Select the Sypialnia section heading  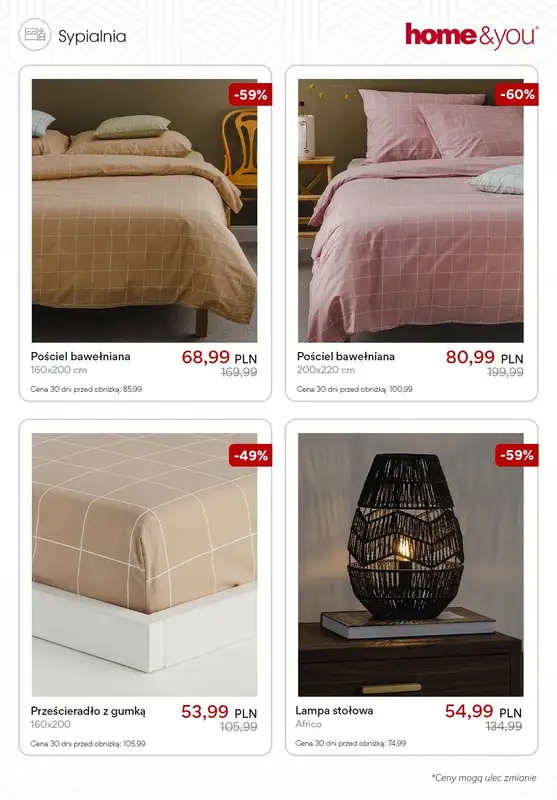pyautogui.click(x=92, y=36)
